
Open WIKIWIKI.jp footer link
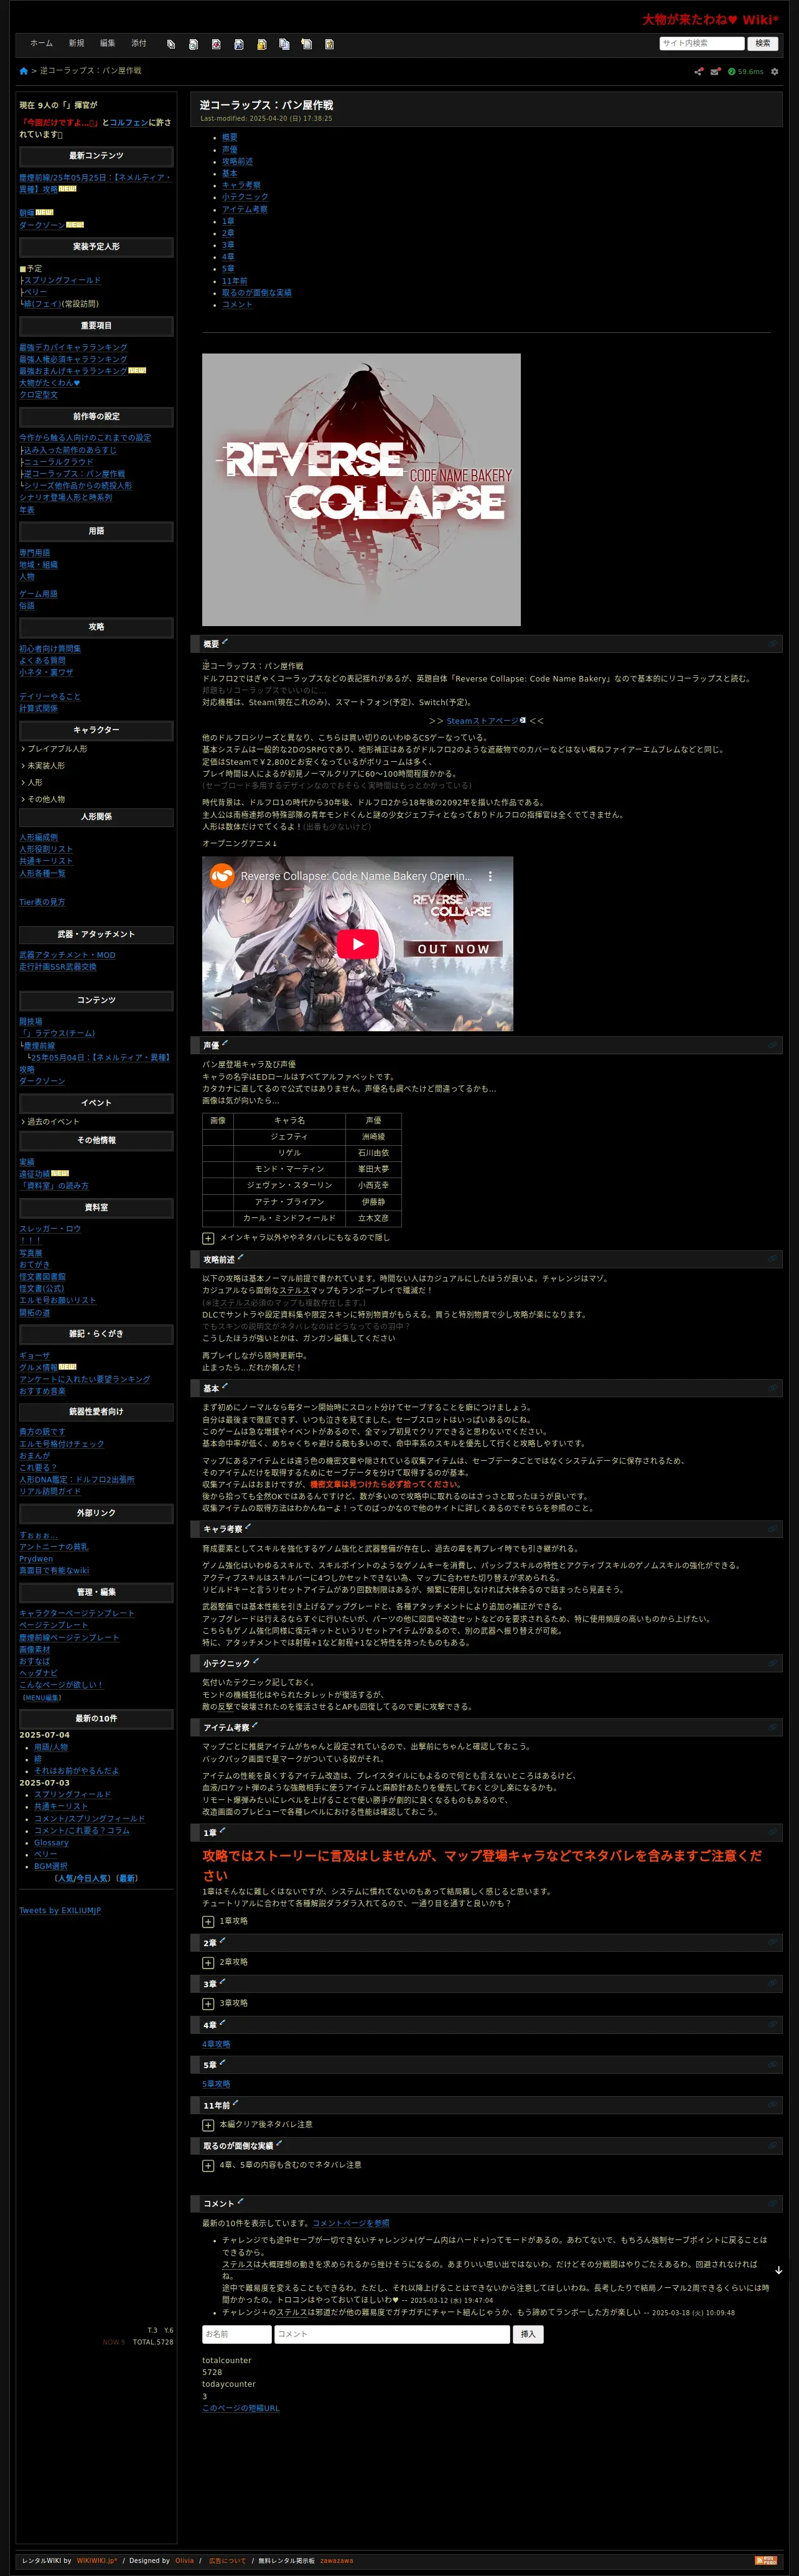pyautogui.click(x=97, y=2561)
